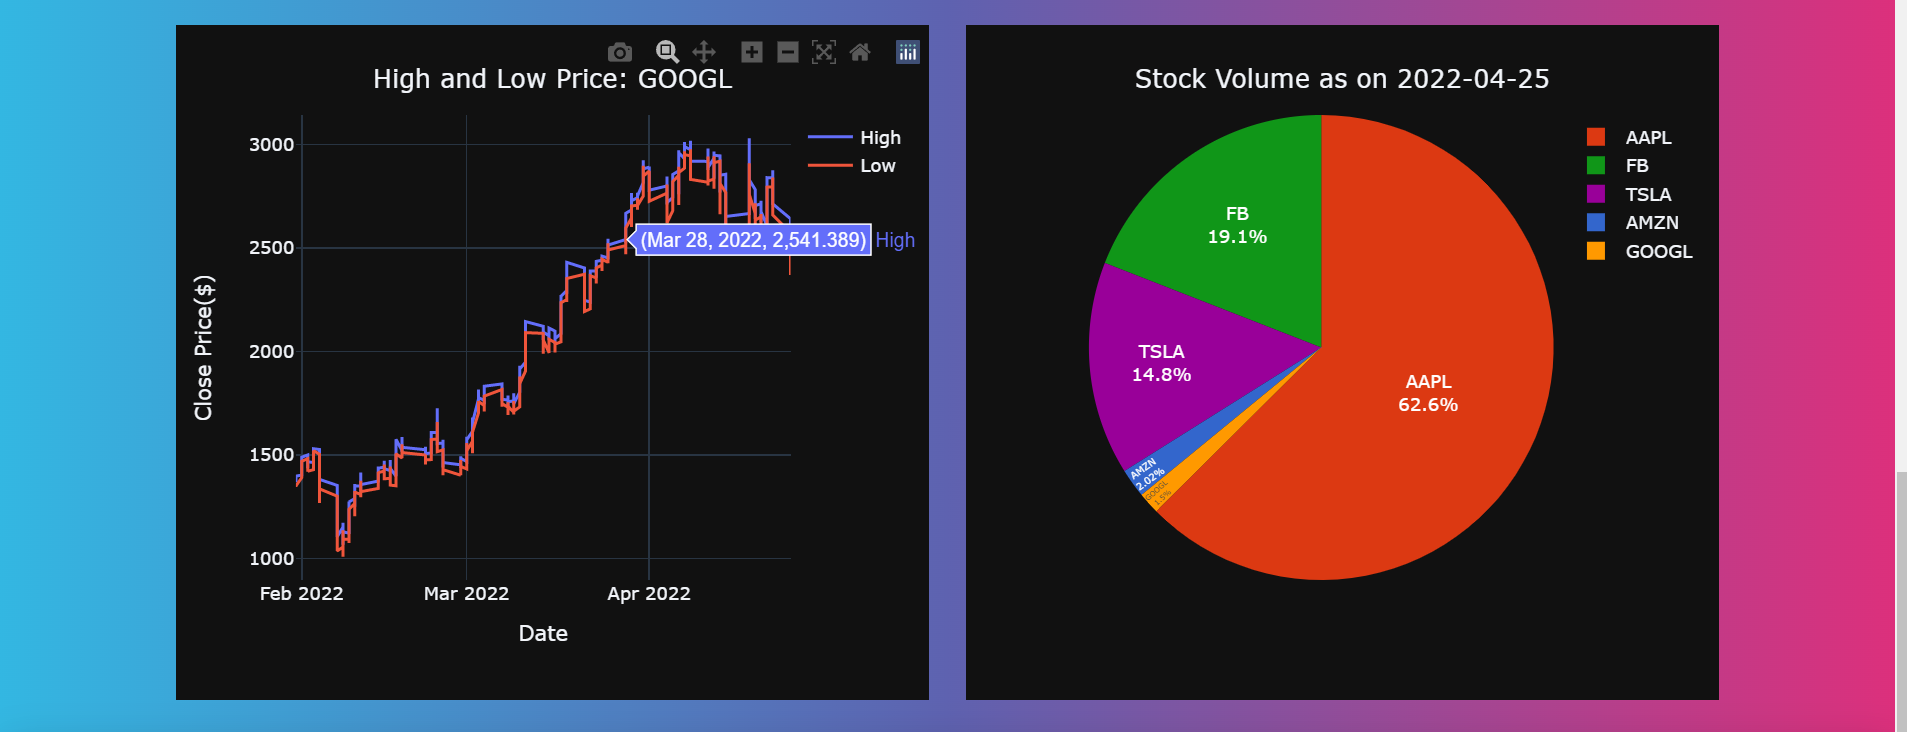Image resolution: width=1907 pixels, height=732 pixels.
Task: Select the pan tool
Action: coord(703,52)
